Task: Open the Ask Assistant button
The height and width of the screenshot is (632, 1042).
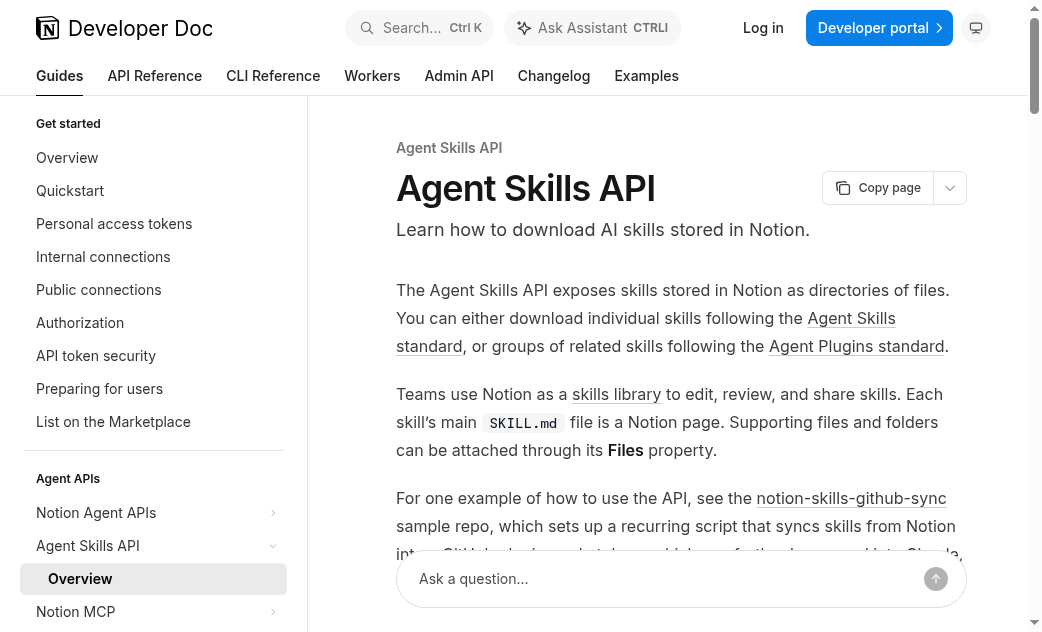Action: coord(593,28)
